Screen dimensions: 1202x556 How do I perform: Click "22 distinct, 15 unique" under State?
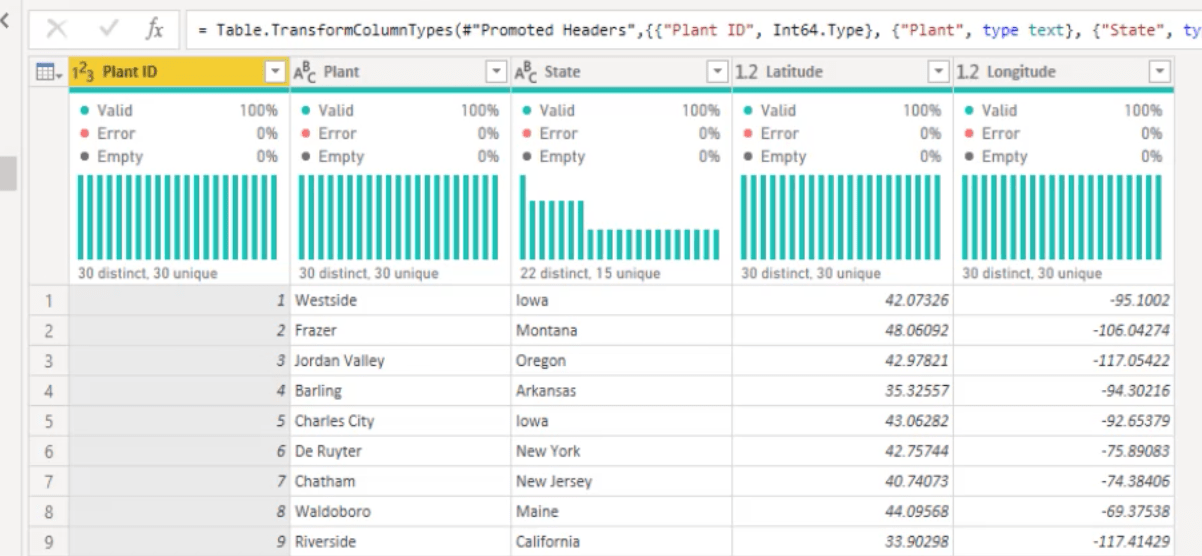pos(590,273)
